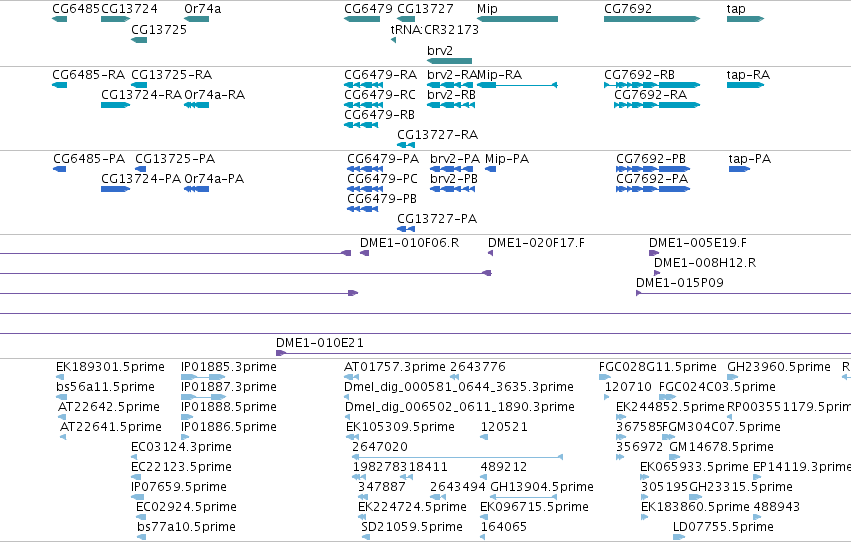Select the tap gene label
This screenshot has height=542, width=851.
click(x=736, y=9)
